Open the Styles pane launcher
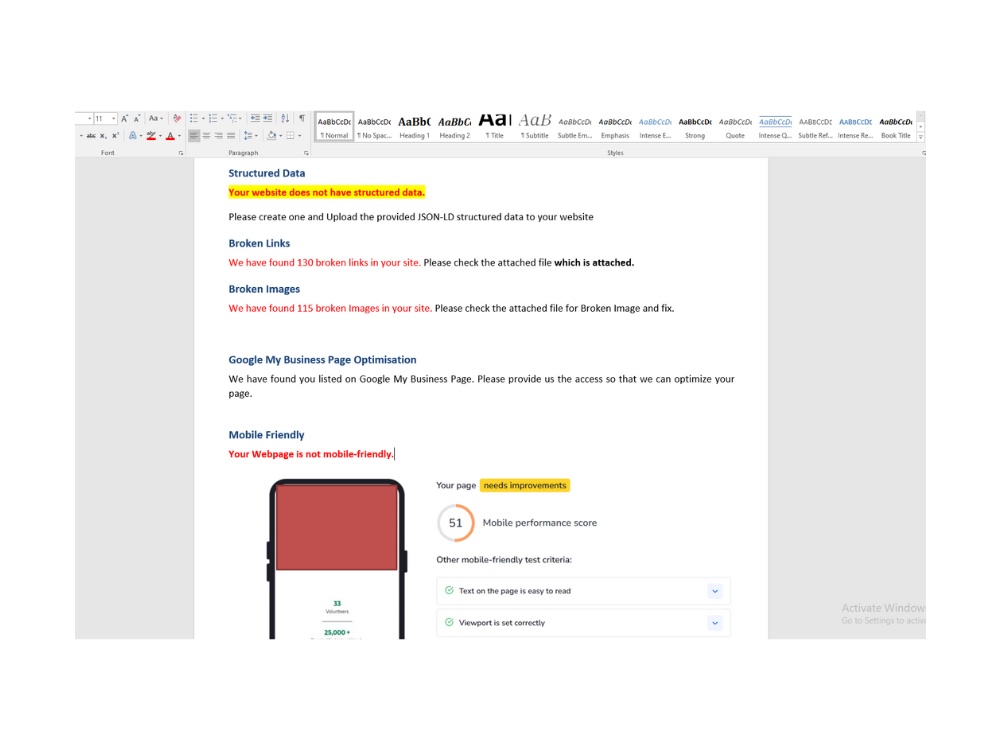The height and width of the screenshot is (750, 1000). point(923,153)
